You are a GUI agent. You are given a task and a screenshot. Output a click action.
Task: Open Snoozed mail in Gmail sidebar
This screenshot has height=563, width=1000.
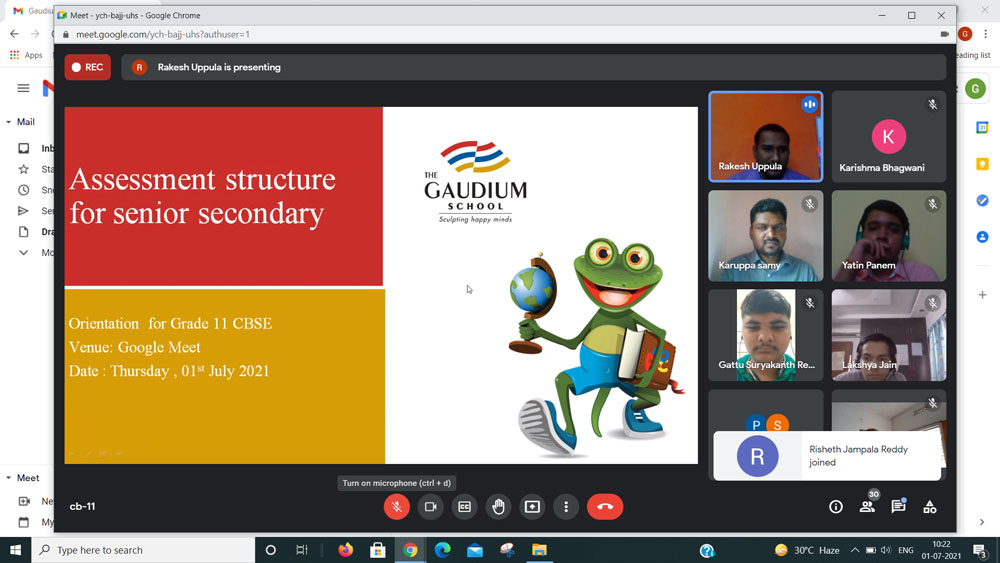tap(35, 190)
